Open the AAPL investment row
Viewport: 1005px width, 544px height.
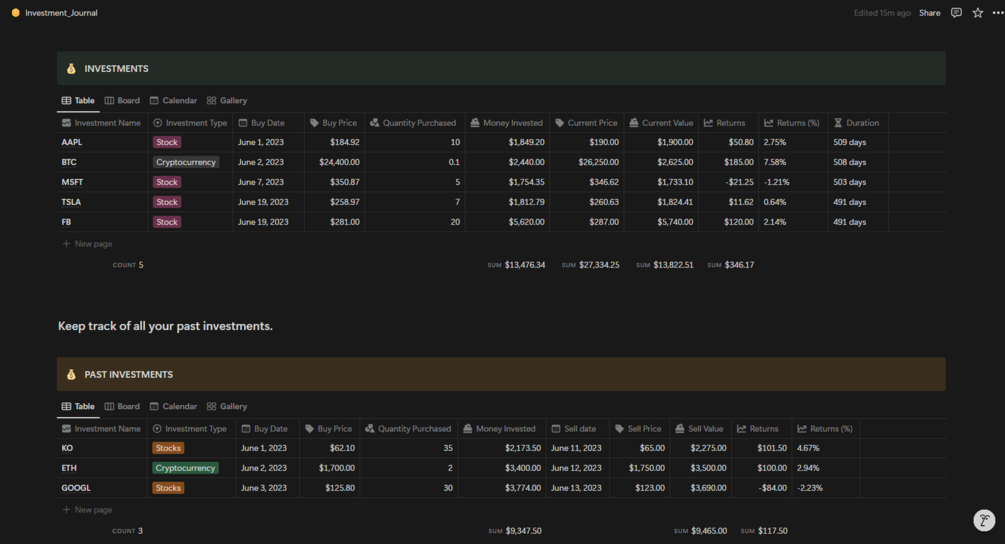72,142
